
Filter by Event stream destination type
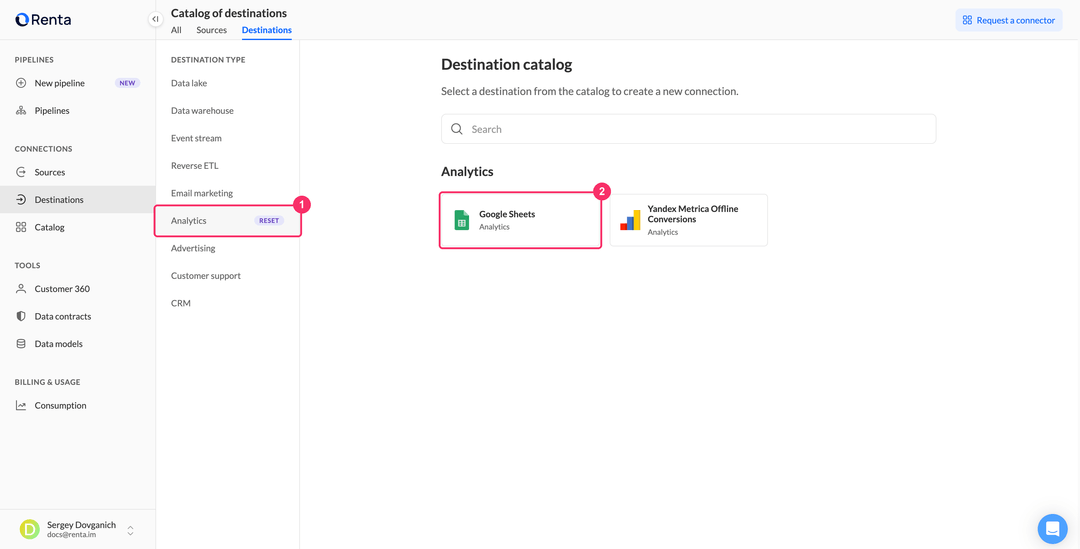[196, 138]
